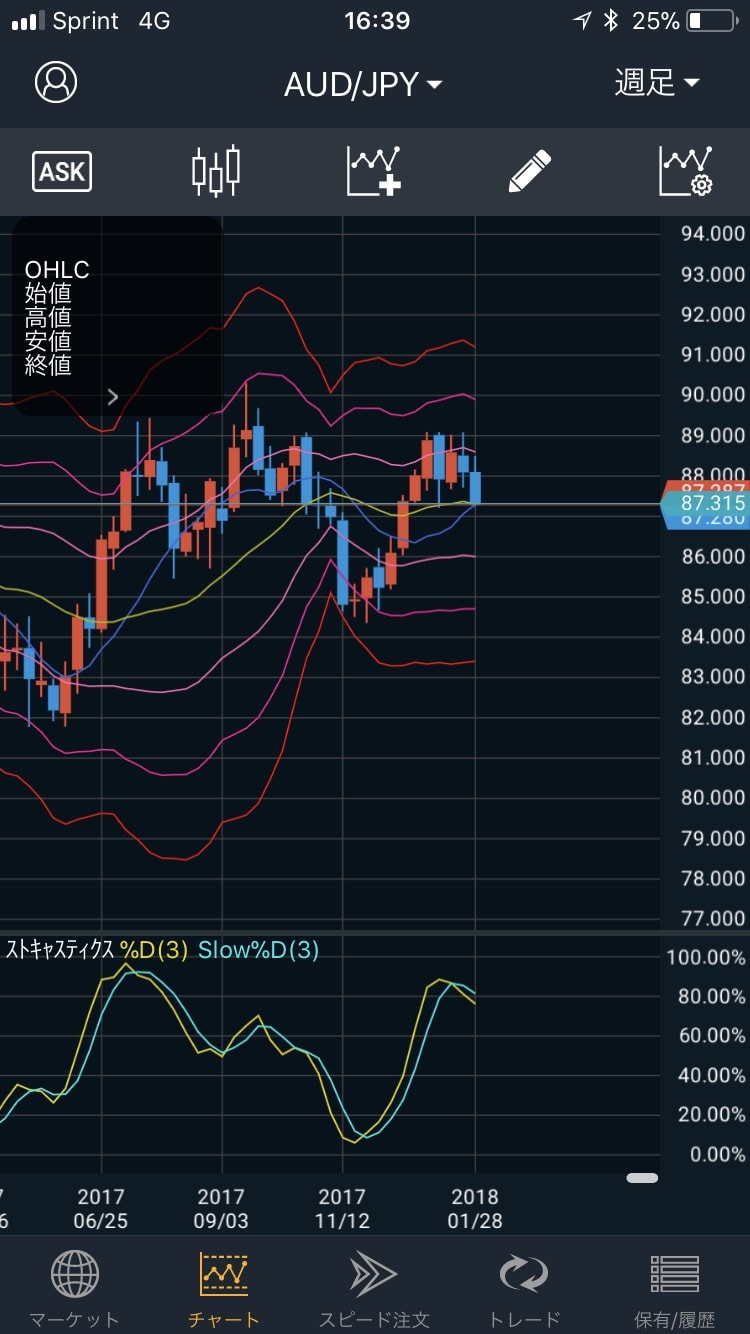The width and height of the screenshot is (750, 1334).
Task: Open the chart indicator settings icon
Action: 686,171
